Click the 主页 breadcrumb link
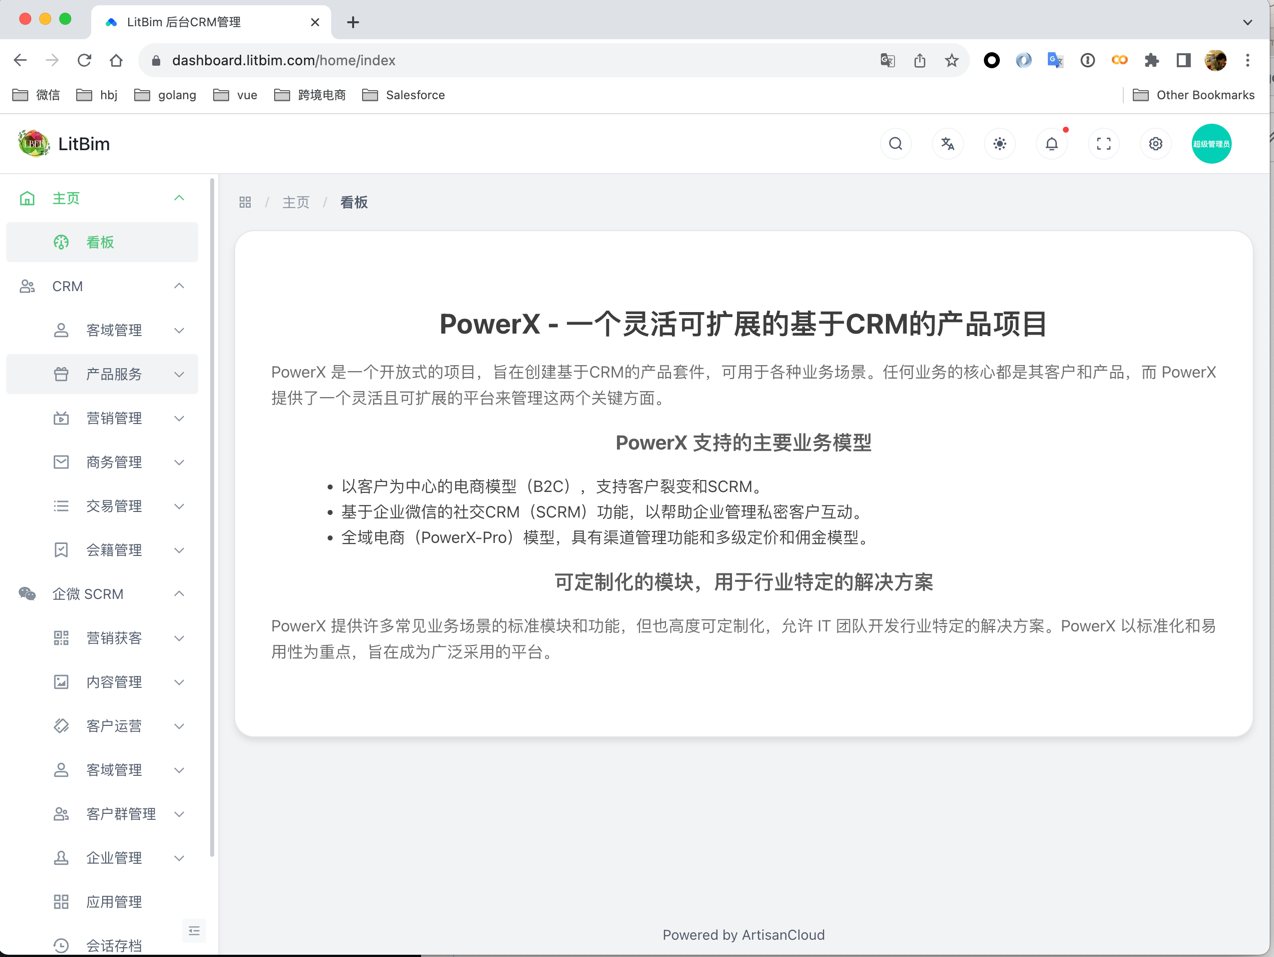This screenshot has height=957, width=1274. [296, 202]
